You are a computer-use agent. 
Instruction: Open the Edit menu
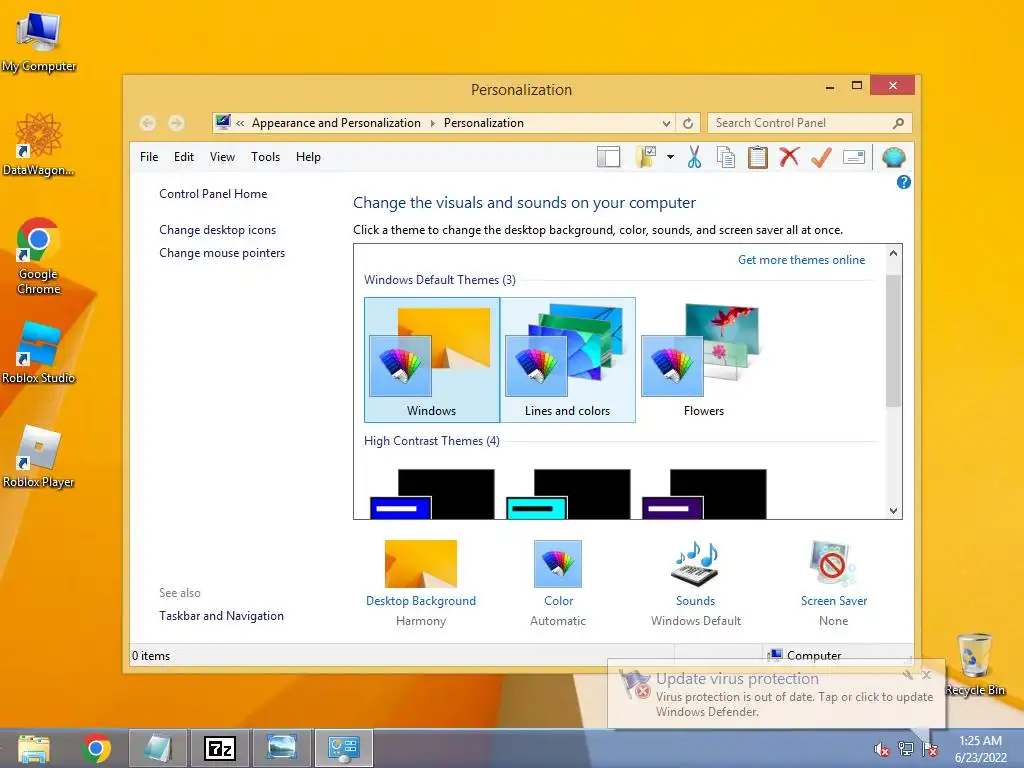pos(184,157)
